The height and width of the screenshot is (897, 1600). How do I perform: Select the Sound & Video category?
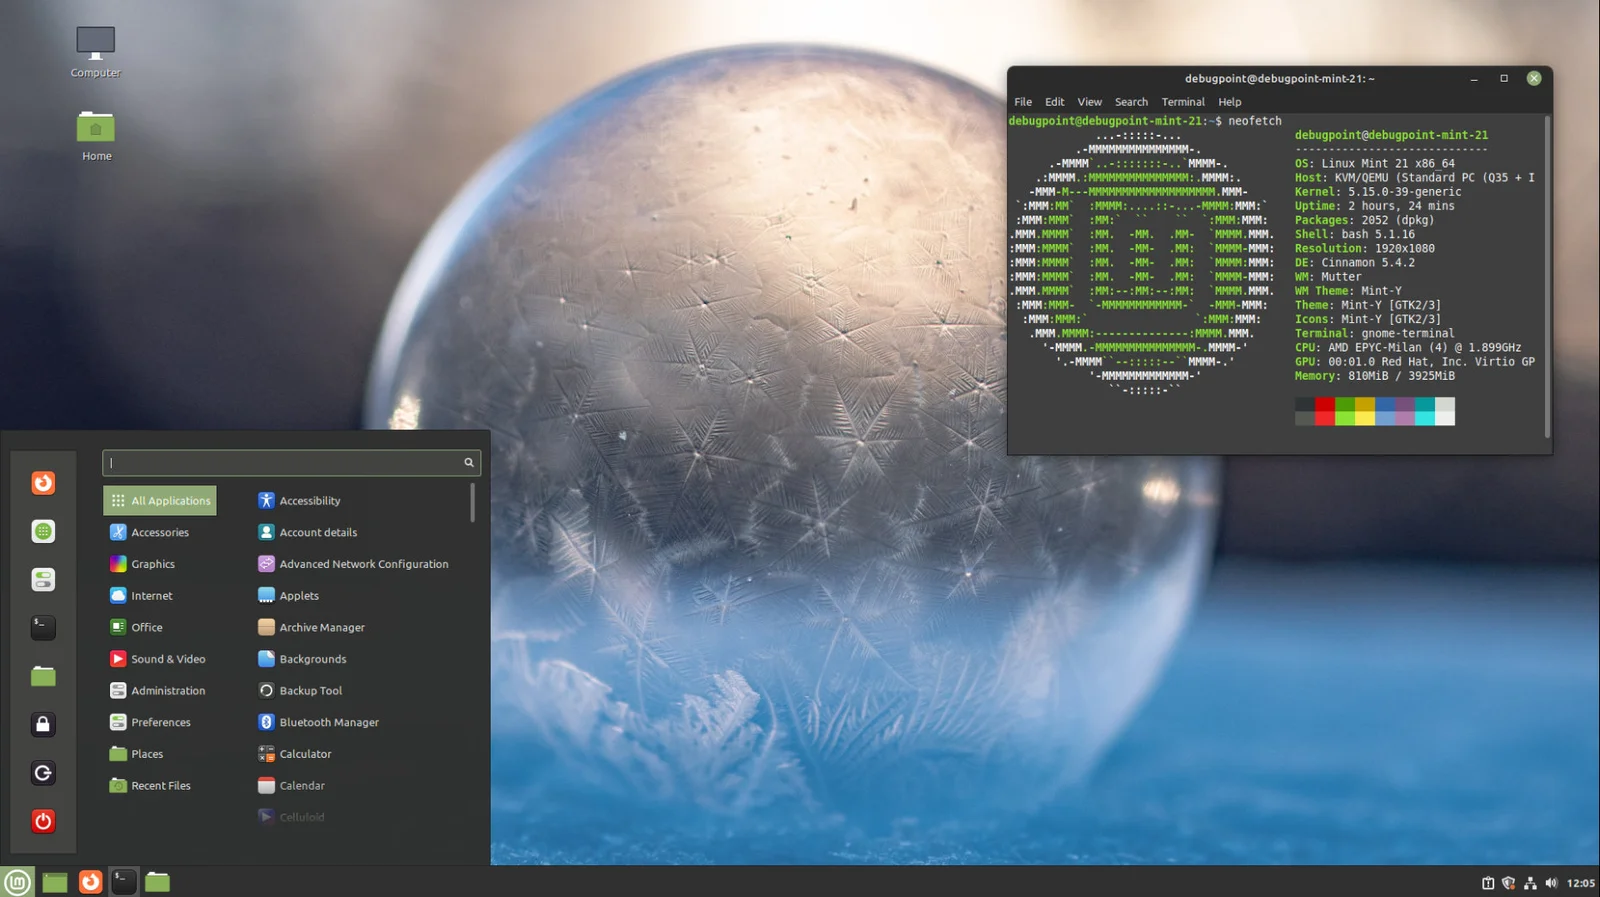(160, 659)
